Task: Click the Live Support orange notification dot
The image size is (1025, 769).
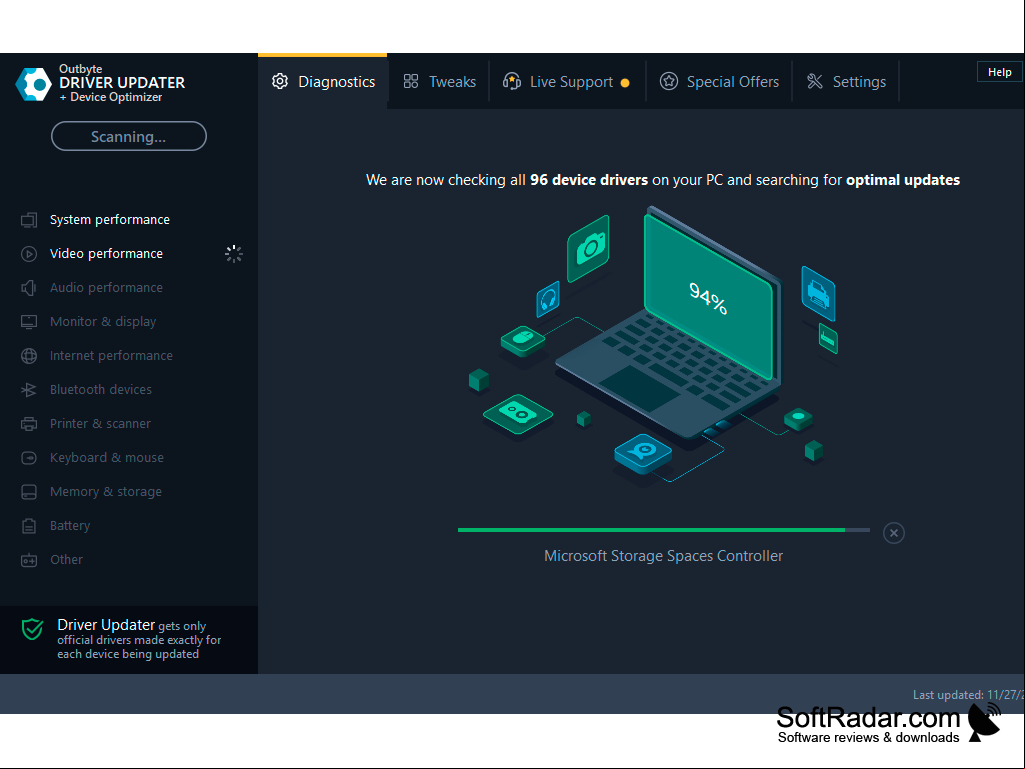Action: [x=625, y=83]
